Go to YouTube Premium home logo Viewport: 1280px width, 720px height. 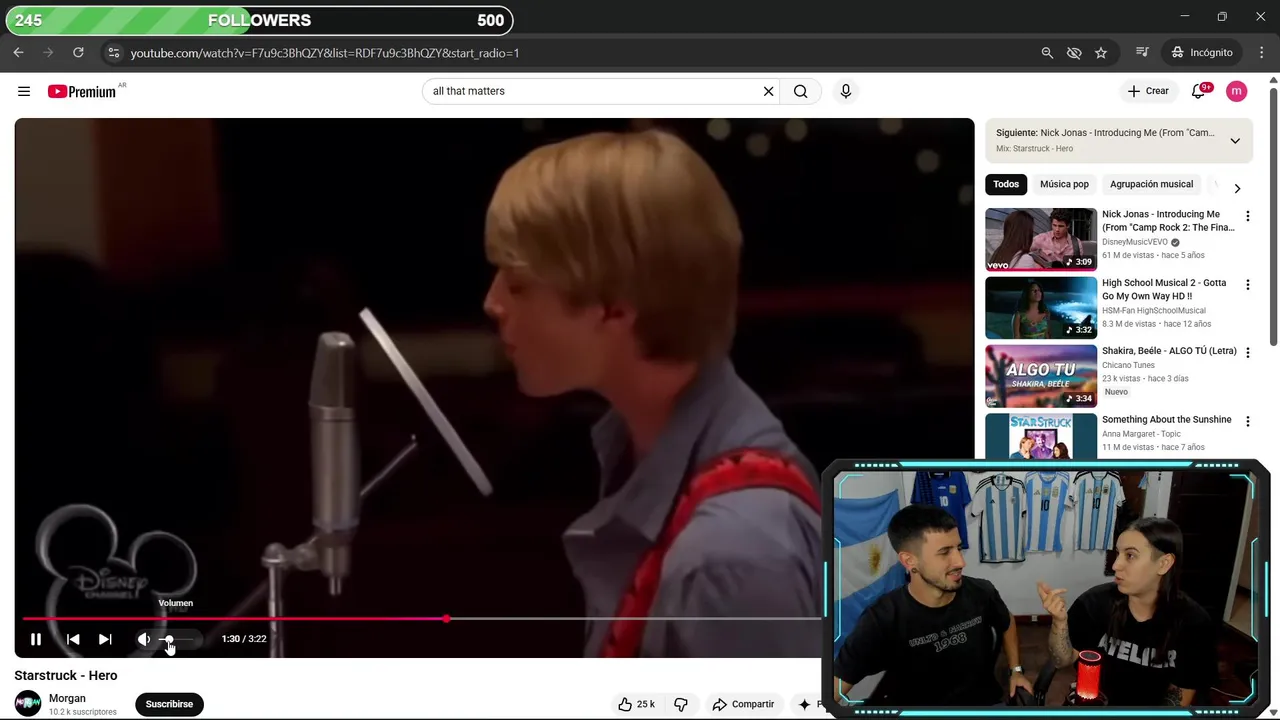tap(83, 91)
